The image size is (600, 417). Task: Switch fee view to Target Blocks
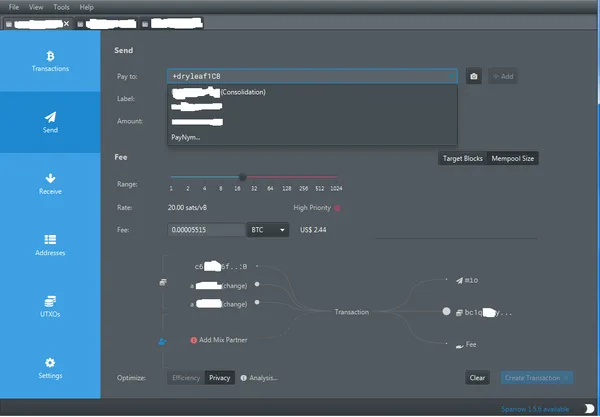(x=463, y=158)
